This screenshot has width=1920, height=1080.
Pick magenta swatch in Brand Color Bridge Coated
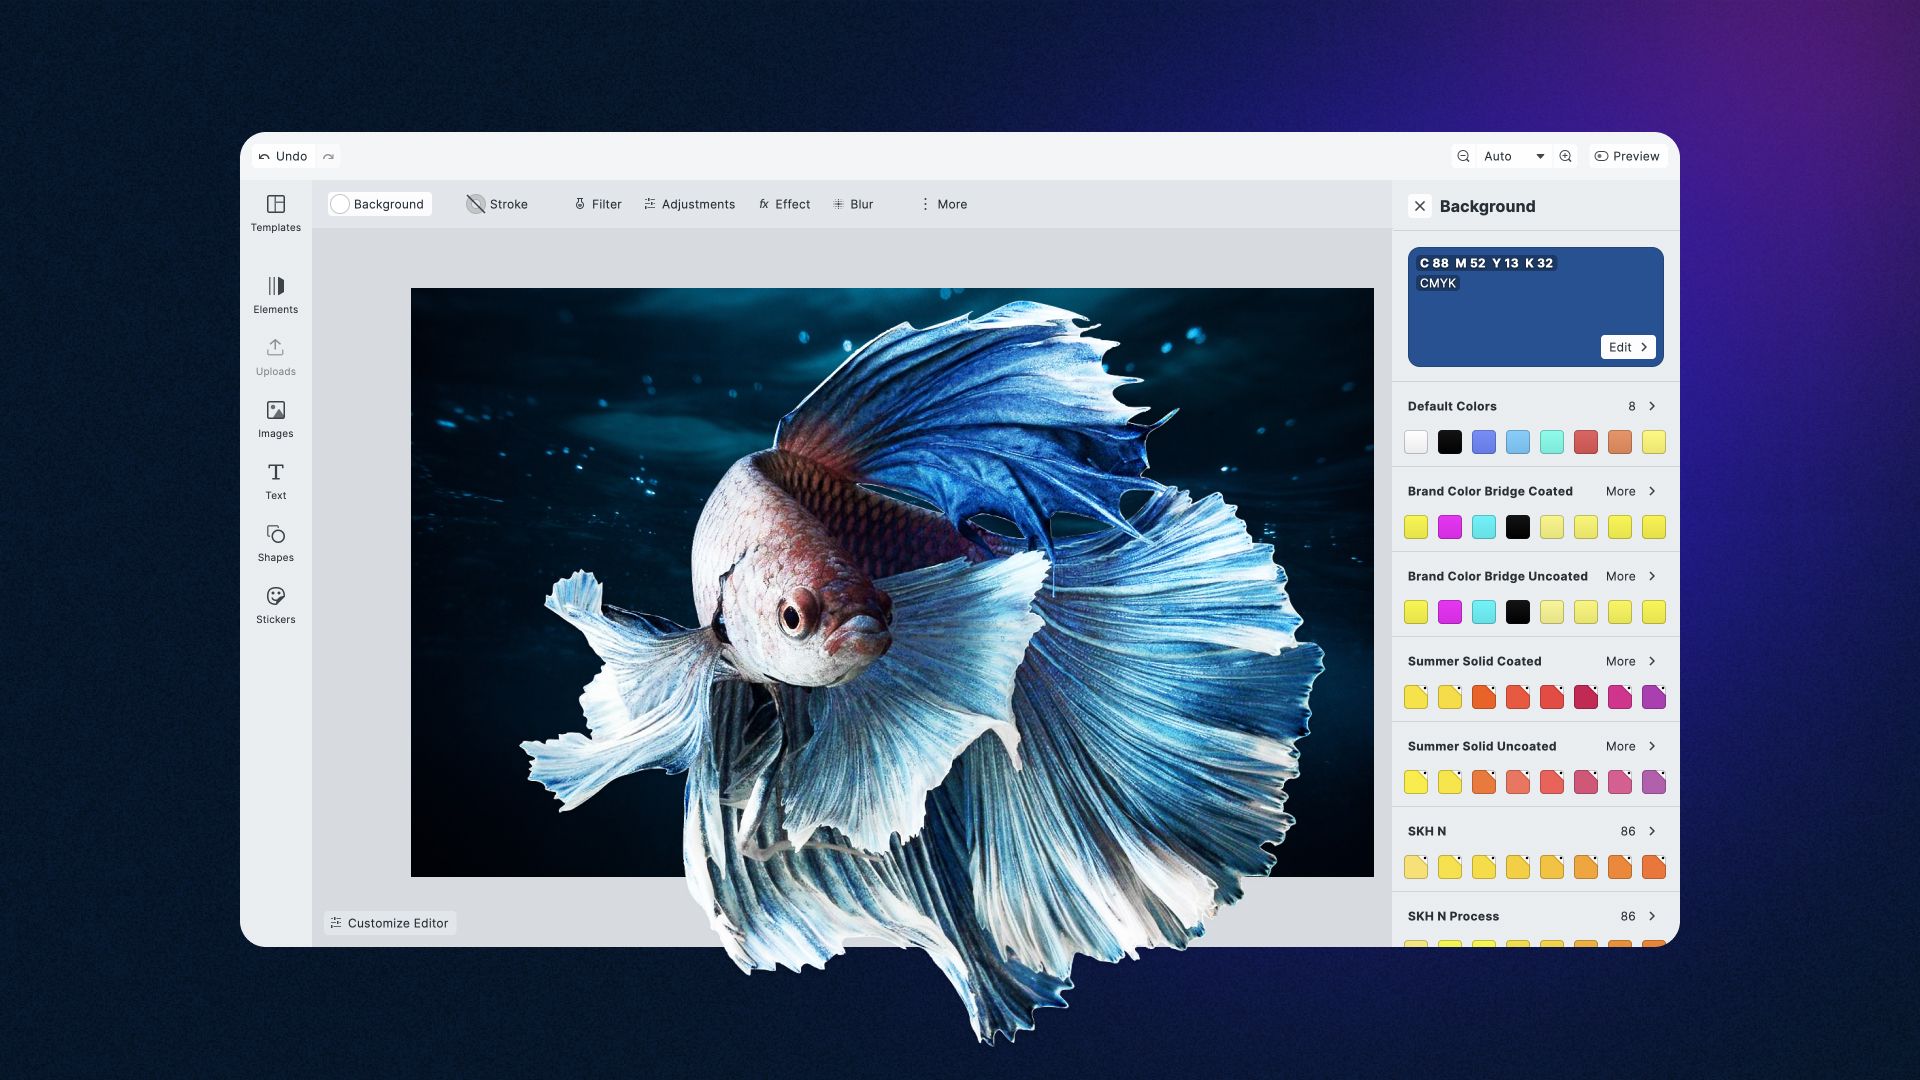[x=1450, y=527]
